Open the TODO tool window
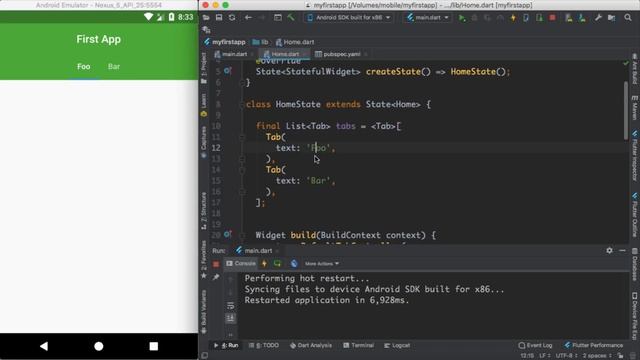Viewport: 640px width, 360px height. tap(264, 345)
